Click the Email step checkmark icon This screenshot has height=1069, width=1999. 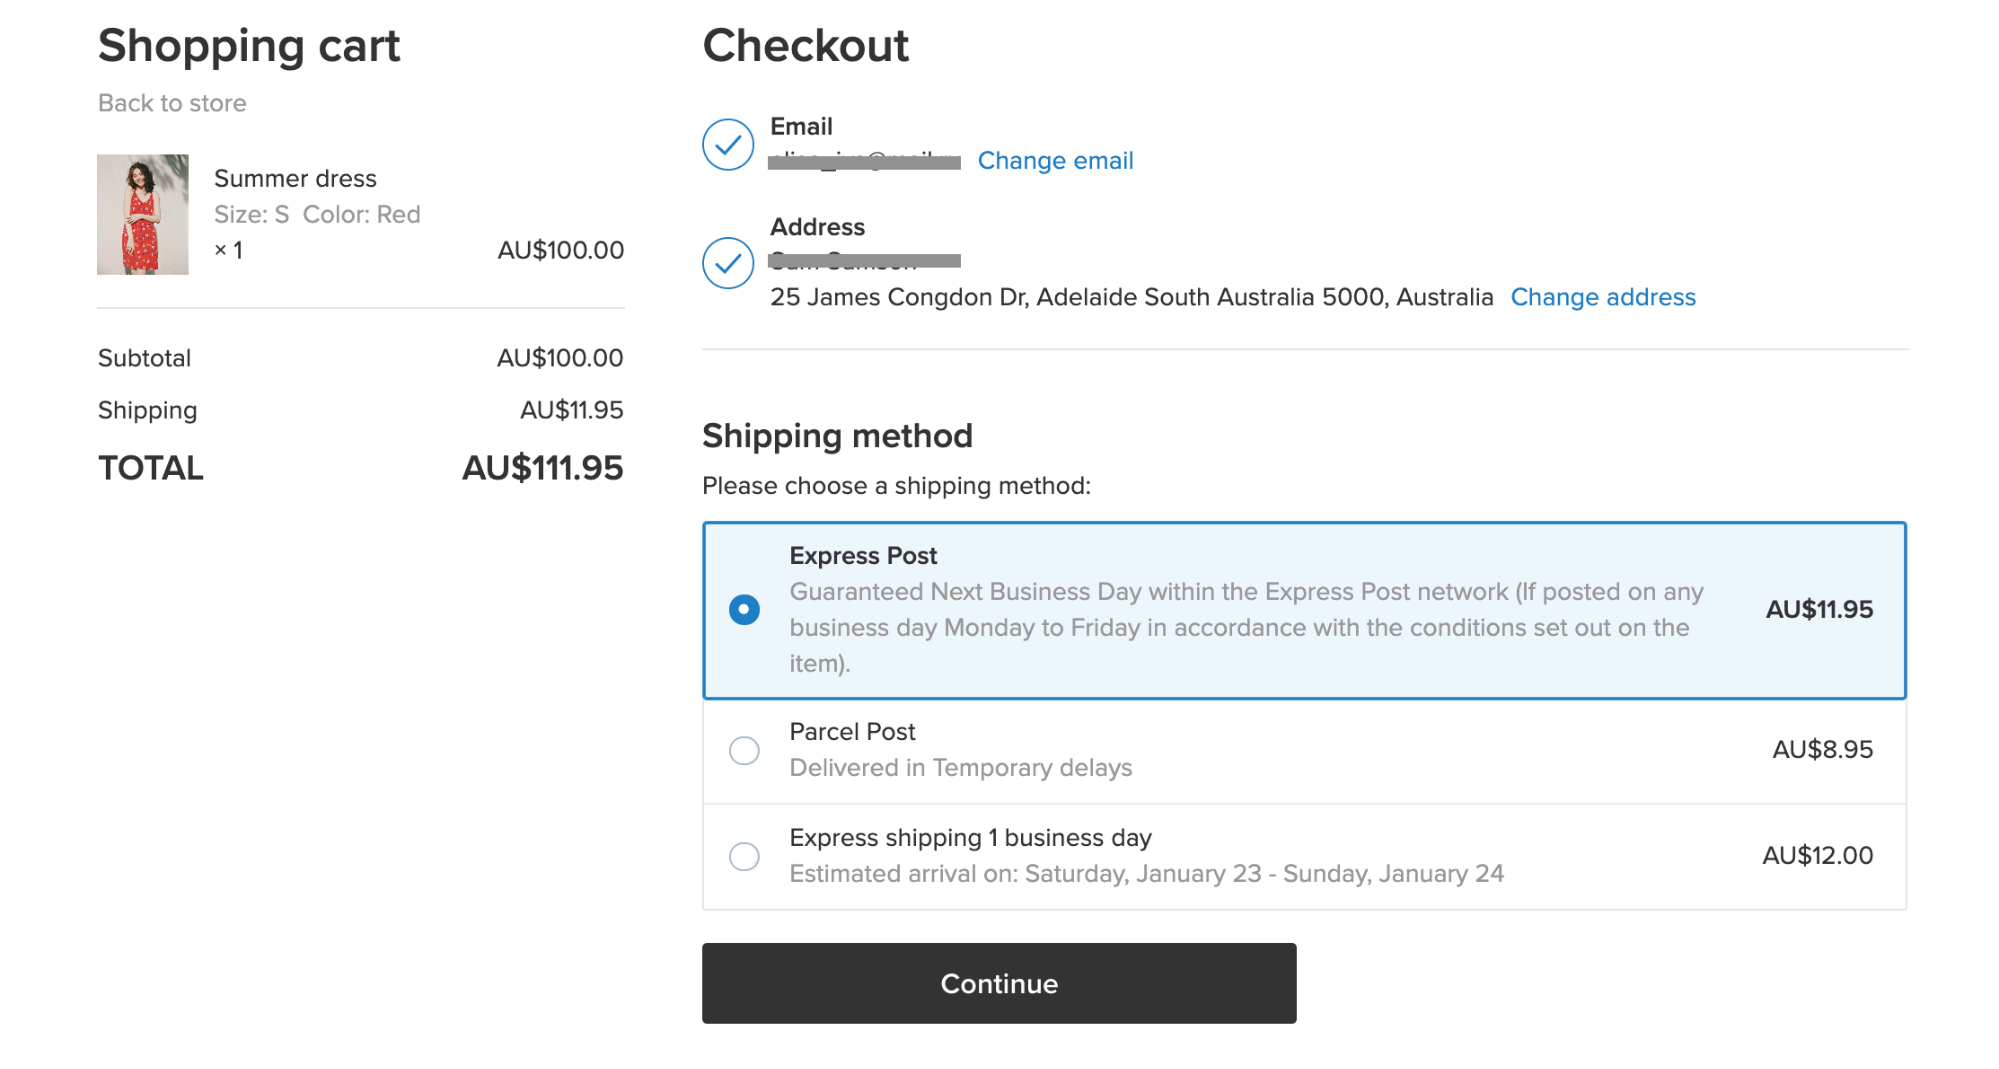(x=727, y=145)
